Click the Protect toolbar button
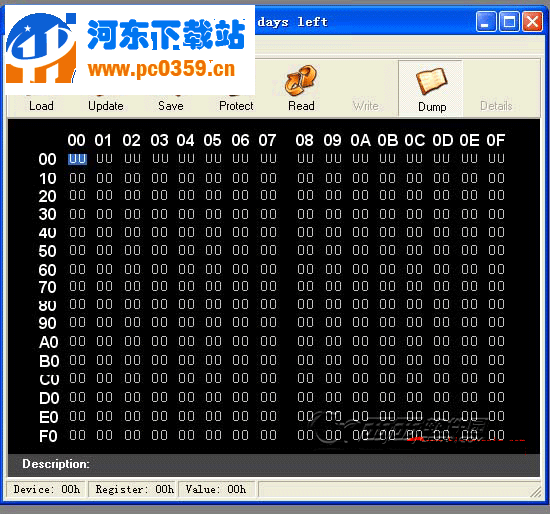550x514 pixels. click(x=236, y=106)
